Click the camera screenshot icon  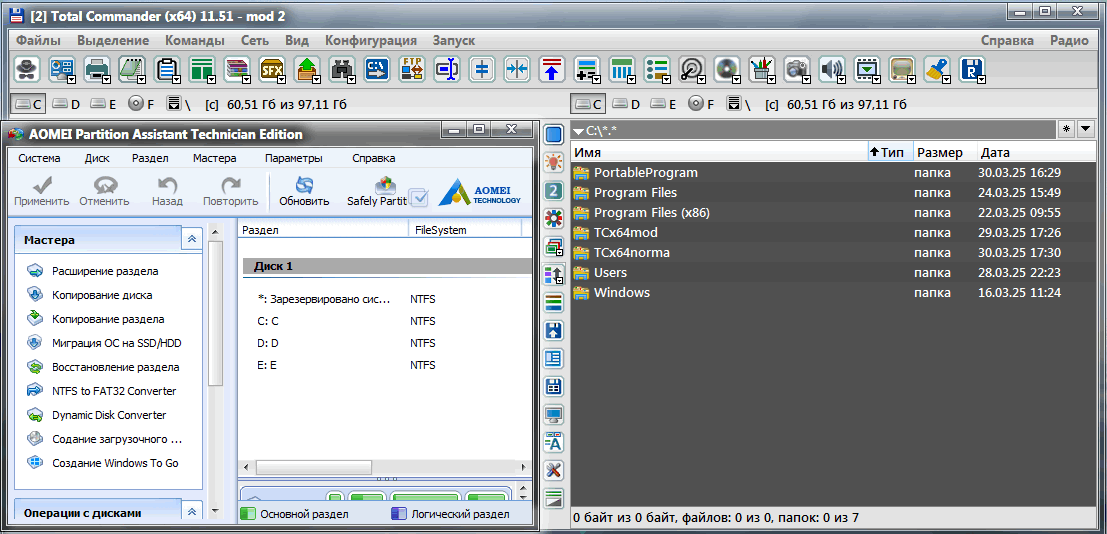(795, 69)
